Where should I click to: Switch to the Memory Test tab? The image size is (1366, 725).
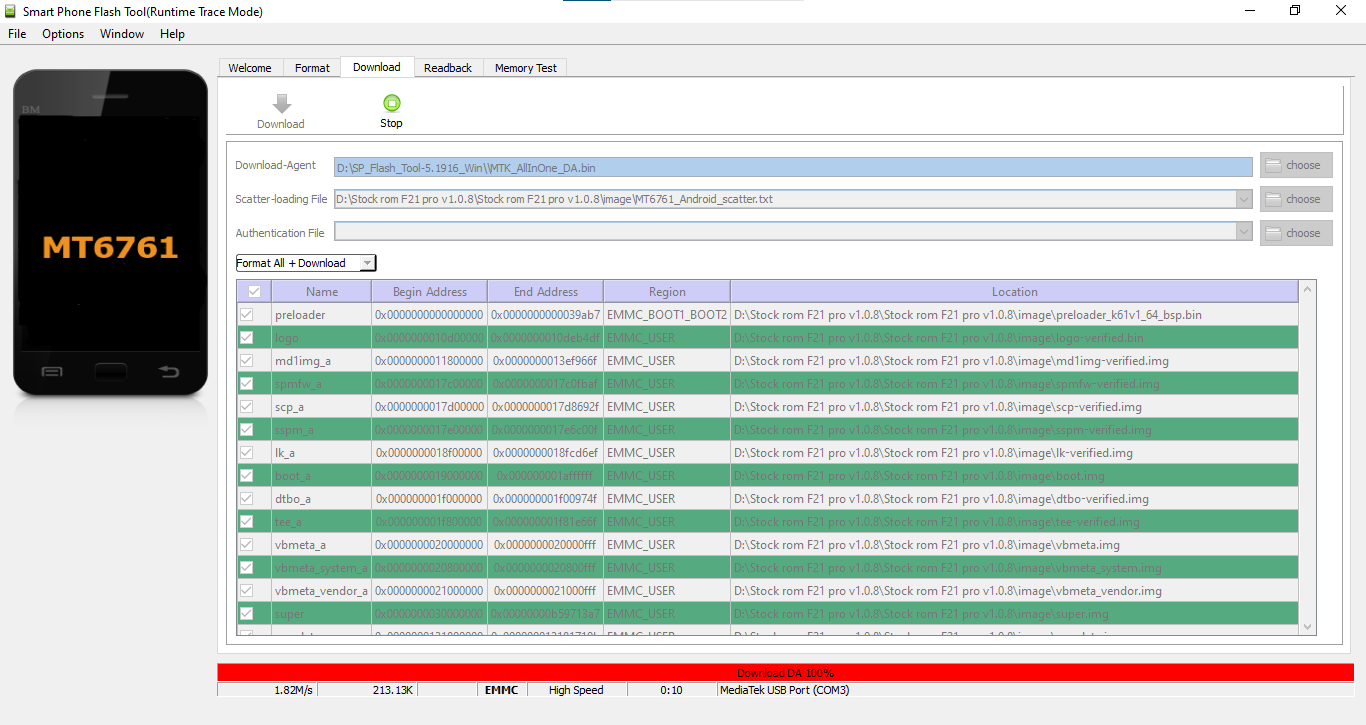coord(525,68)
